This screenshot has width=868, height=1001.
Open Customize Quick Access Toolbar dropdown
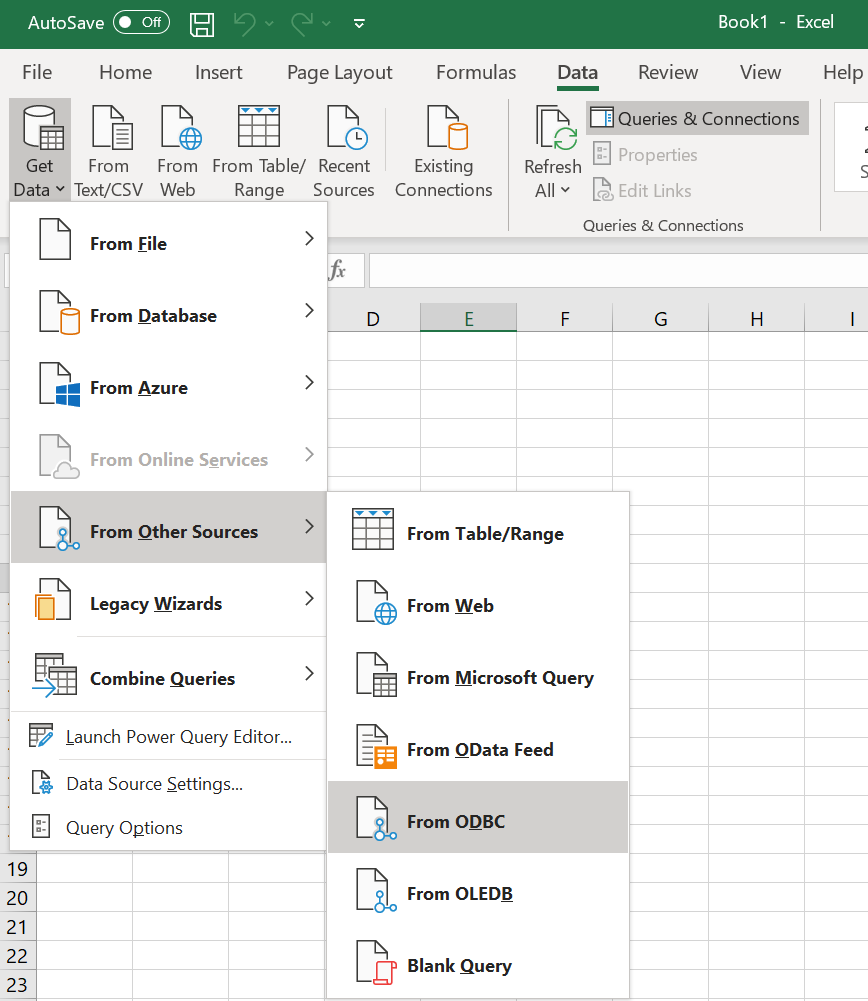pyautogui.click(x=359, y=24)
